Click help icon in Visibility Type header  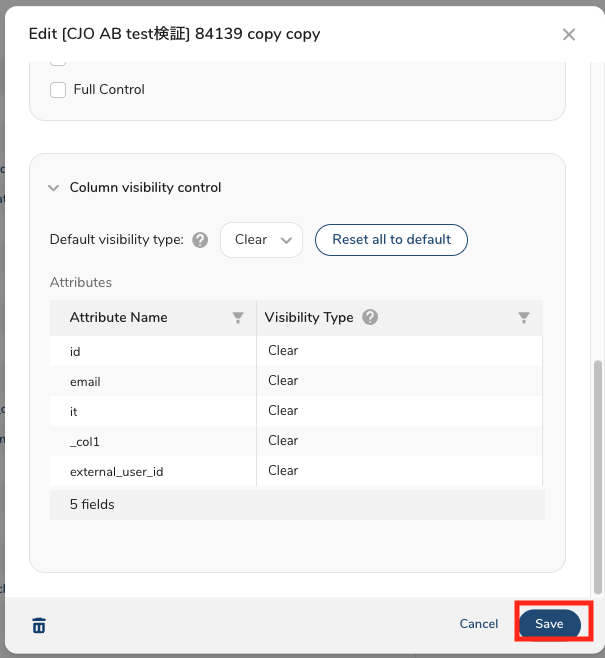370,318
